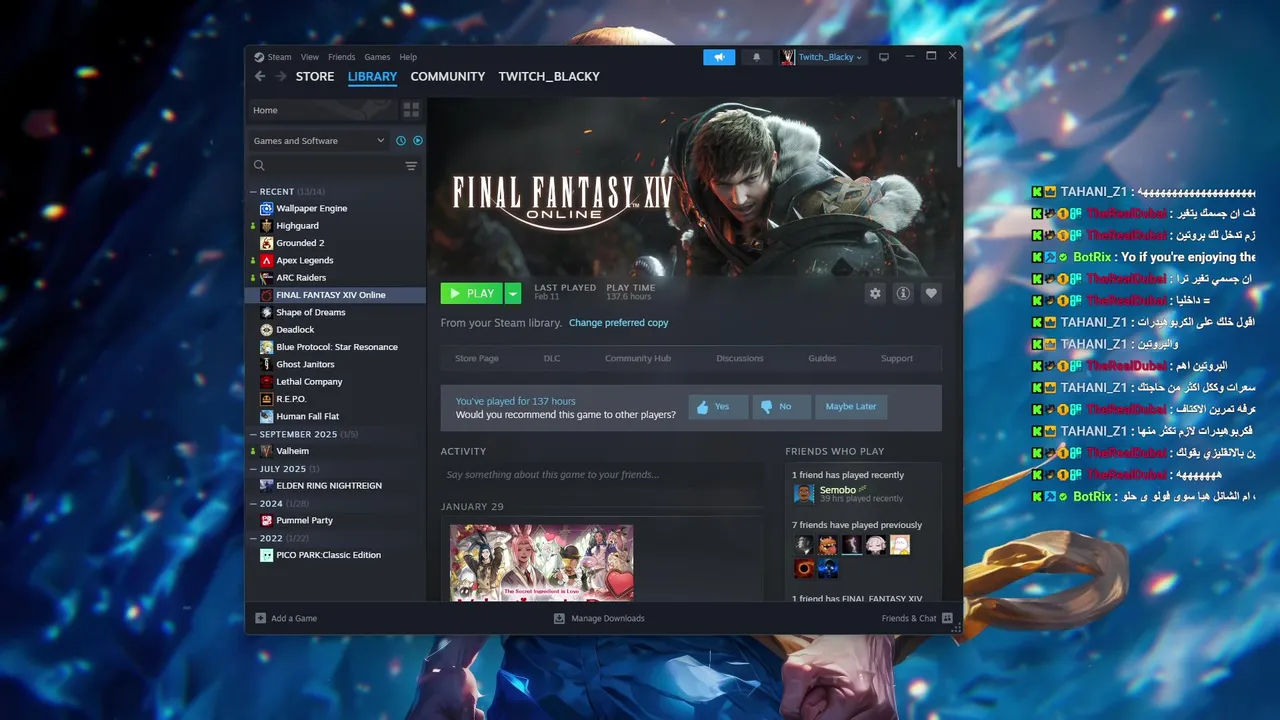The image size is (1280, 720).
Task: Go to the COMMUNITY tab
Action: [x=448, y=76]
